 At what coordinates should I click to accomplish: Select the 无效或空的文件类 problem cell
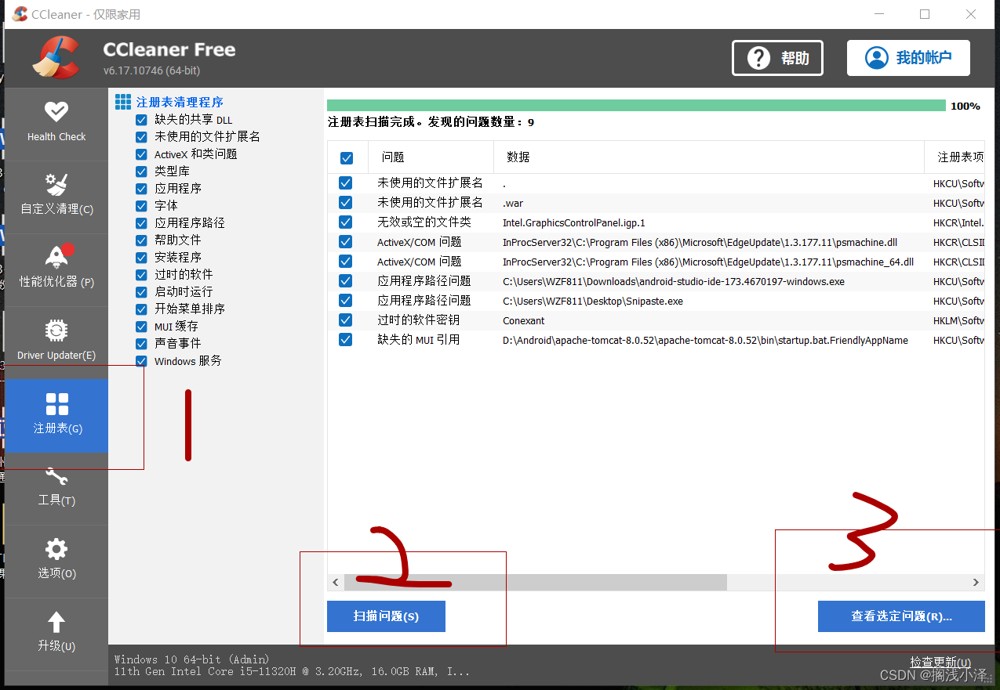[x=424, y=223]
